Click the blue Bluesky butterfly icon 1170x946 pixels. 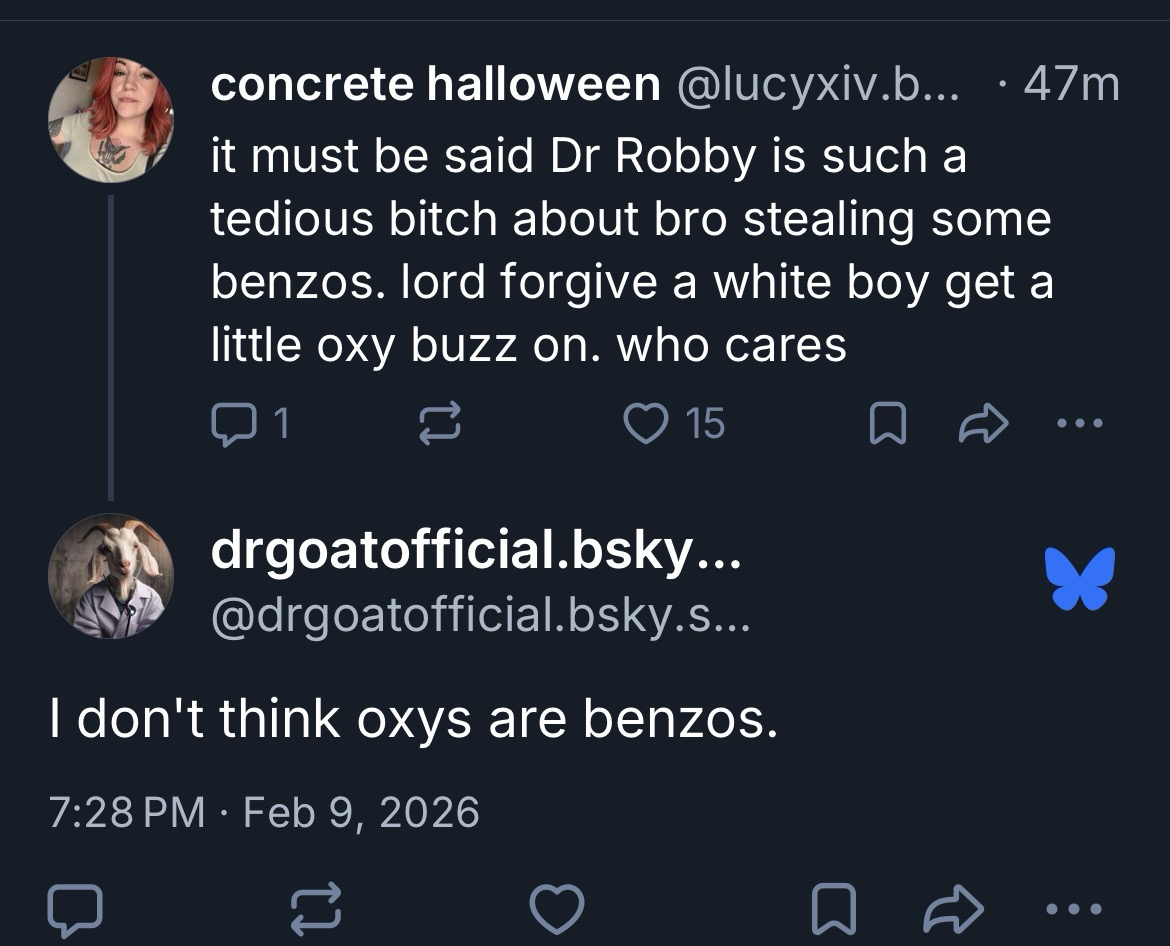[x=1080, y=578]
